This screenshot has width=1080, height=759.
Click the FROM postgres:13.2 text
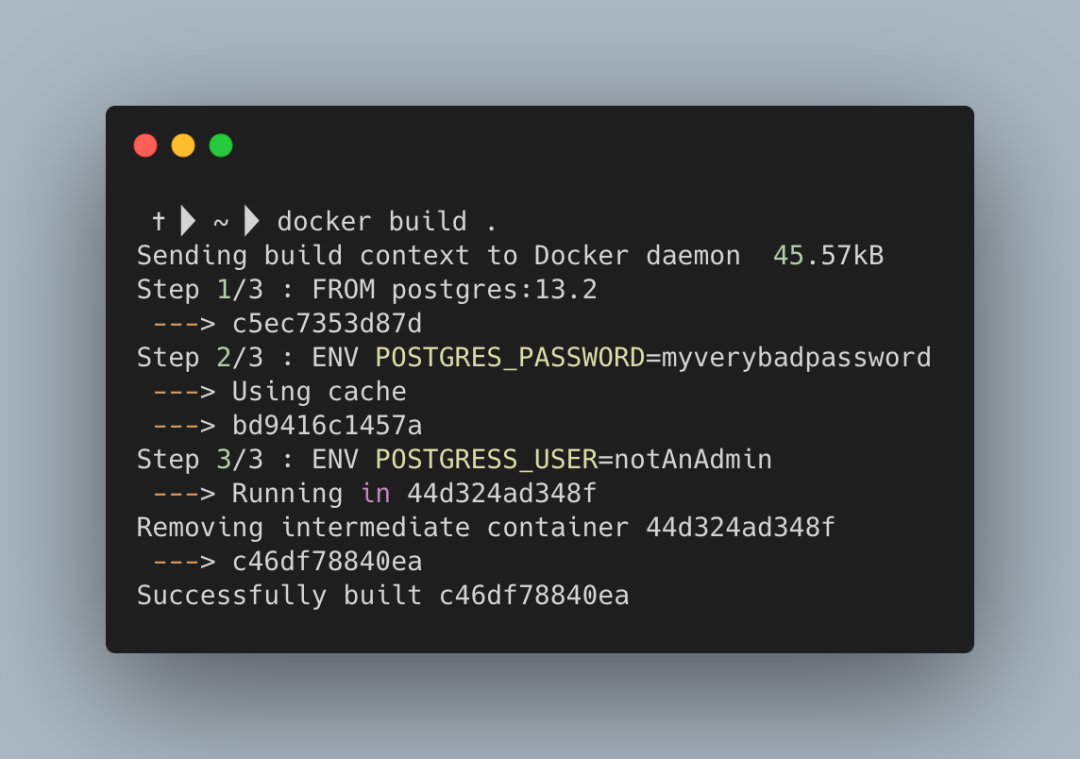(x=455, y=290)
